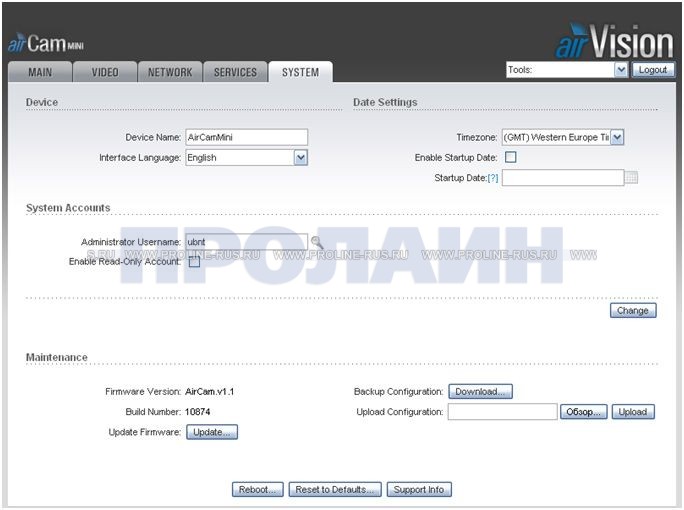Select the SYSTEM tab
The width and height of the screenshot is (684, 510).
point(301,72)
